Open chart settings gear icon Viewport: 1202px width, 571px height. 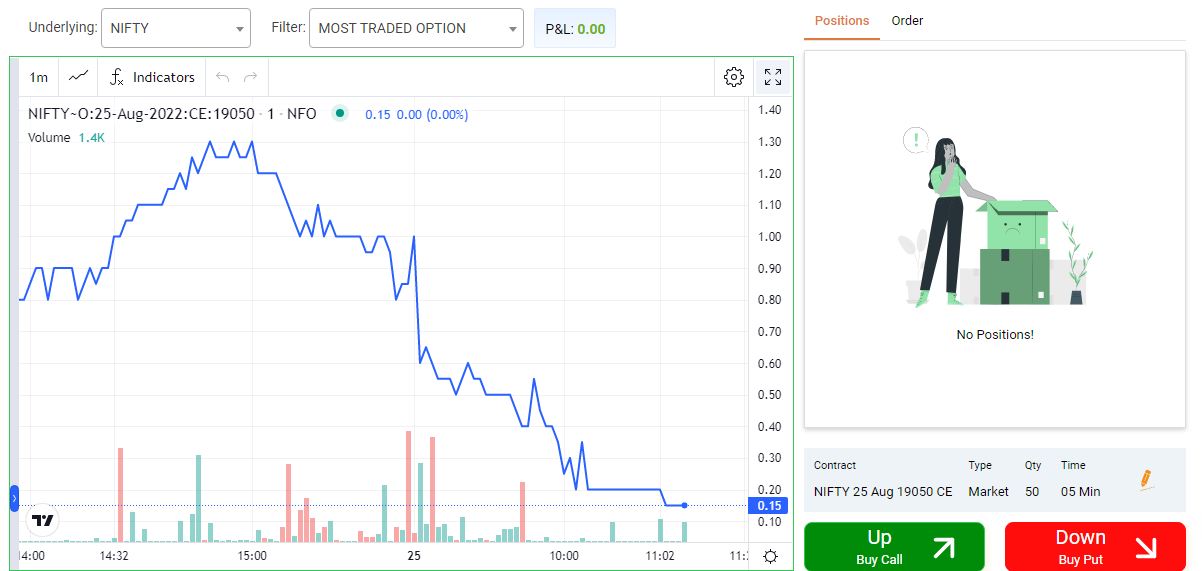pyautogui.click(x=734, y=77)
